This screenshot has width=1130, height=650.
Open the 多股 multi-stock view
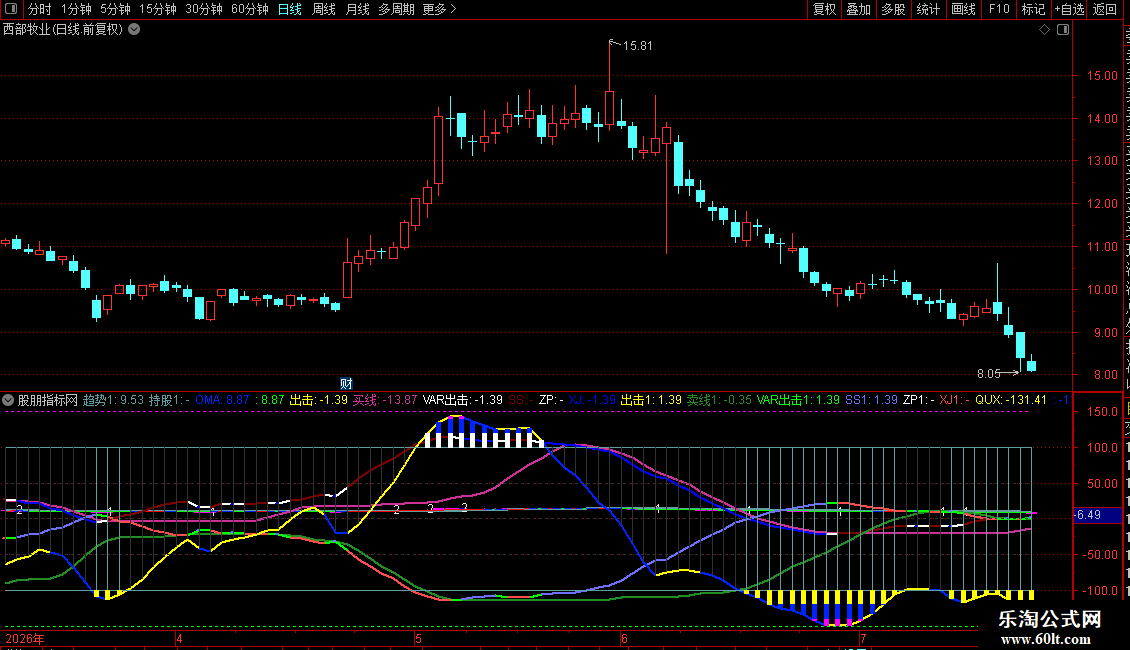coord(893,9)
